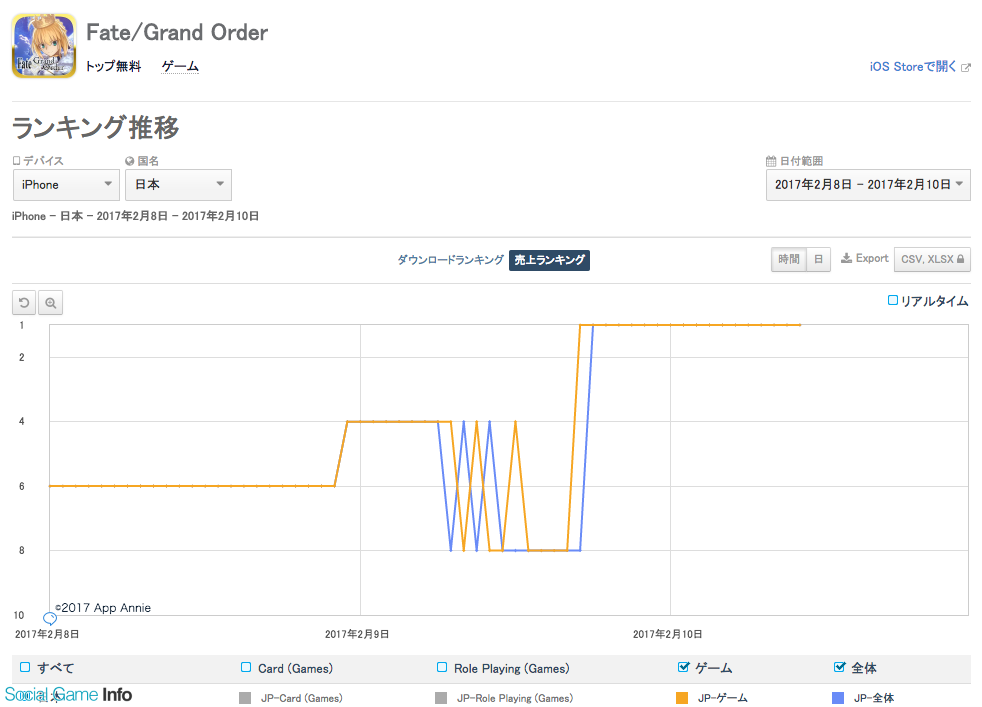Click the CSV, XLSX export button
Viewport: 982px width, 707px height.
point(933,259)
